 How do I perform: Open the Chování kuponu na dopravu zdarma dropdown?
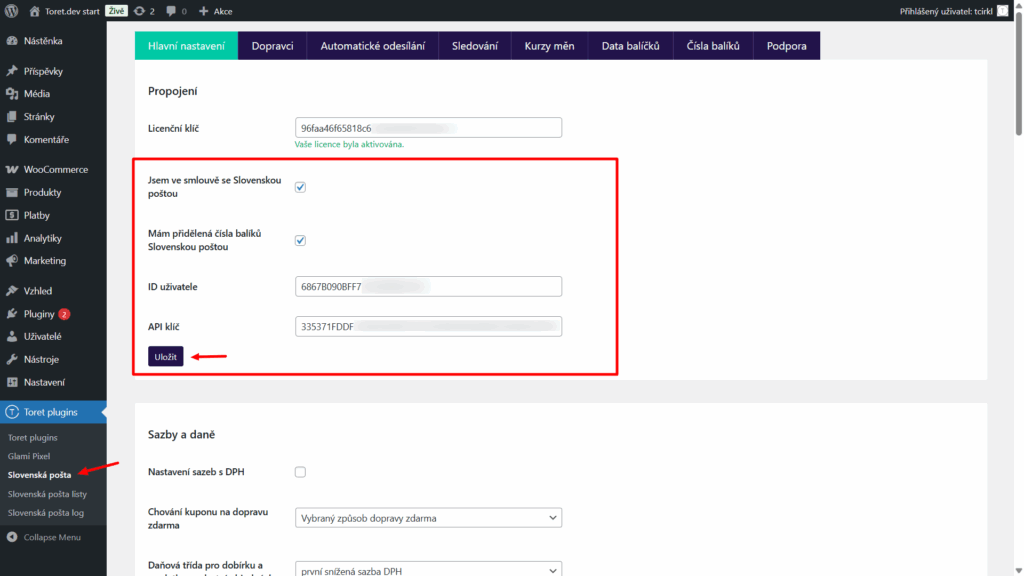[428, 517]
